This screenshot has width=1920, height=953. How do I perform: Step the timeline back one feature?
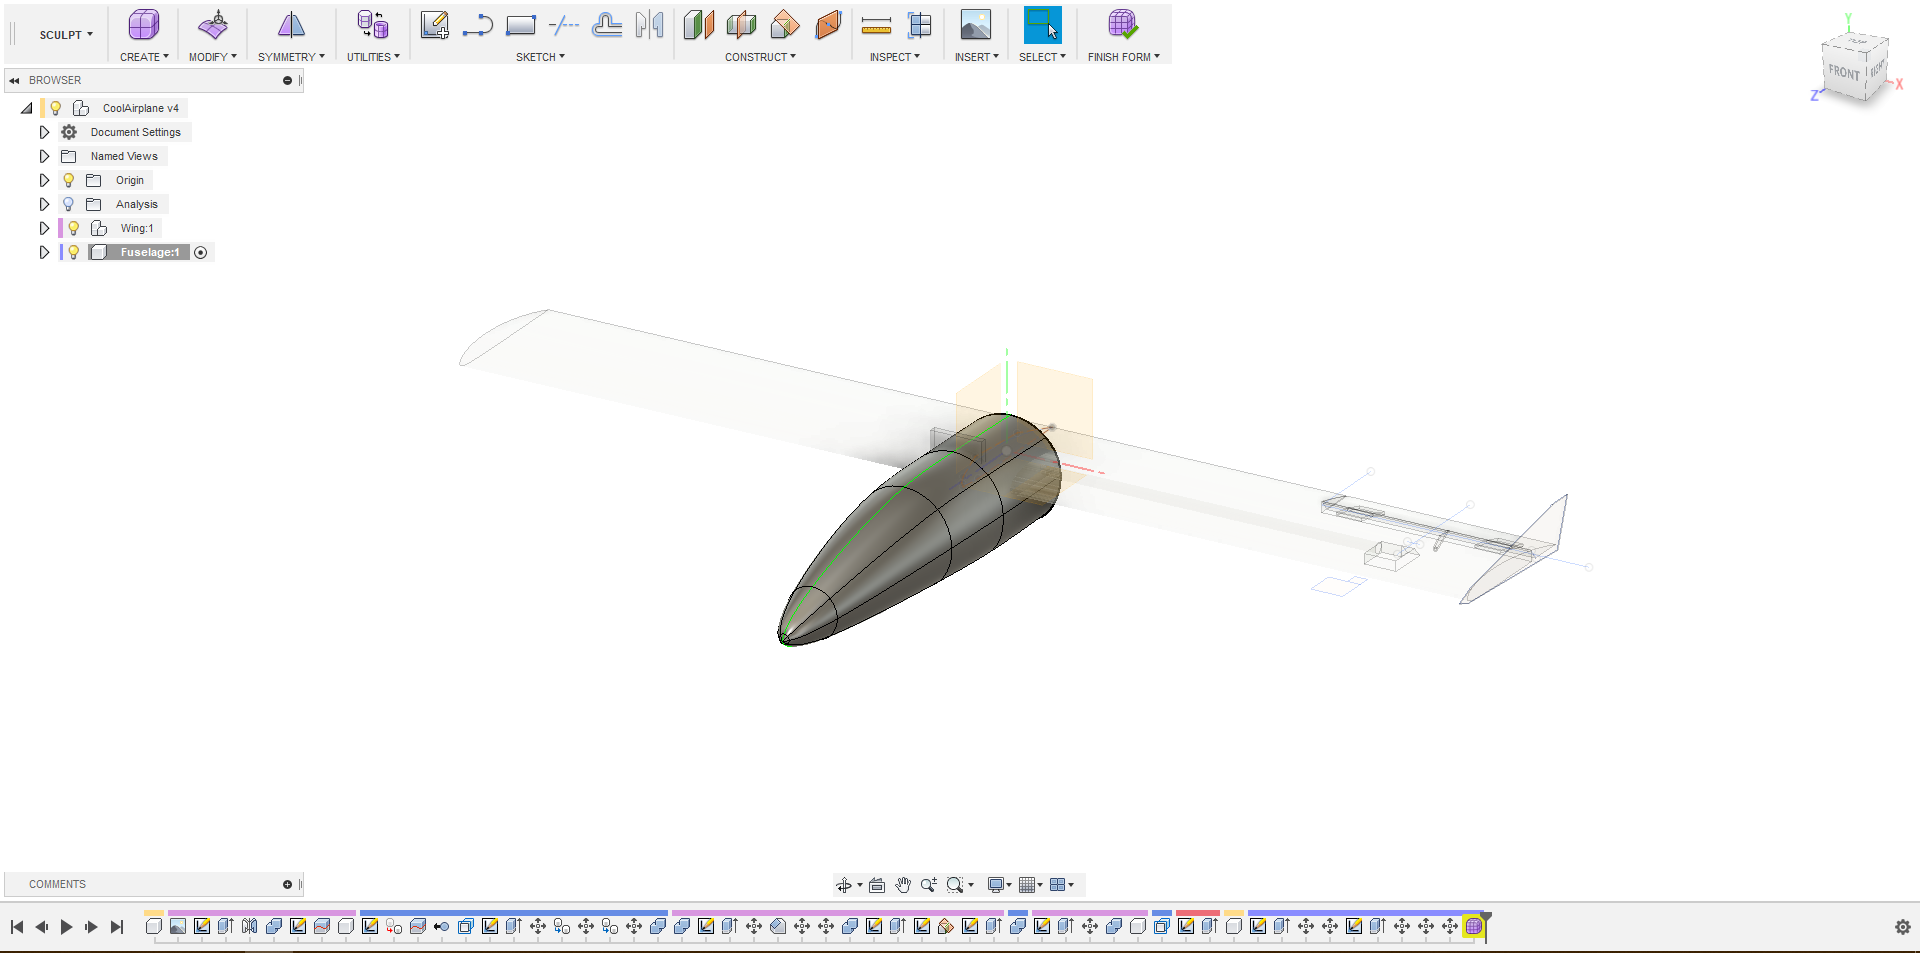pos(42,927)
